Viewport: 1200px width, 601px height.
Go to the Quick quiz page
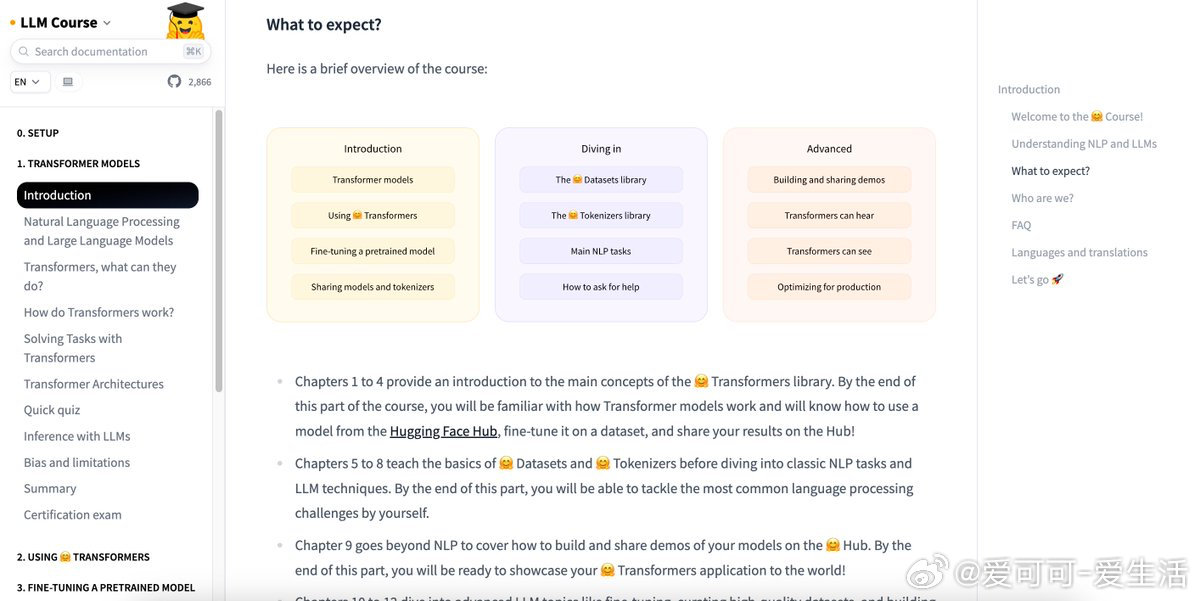tap(52, 410)
